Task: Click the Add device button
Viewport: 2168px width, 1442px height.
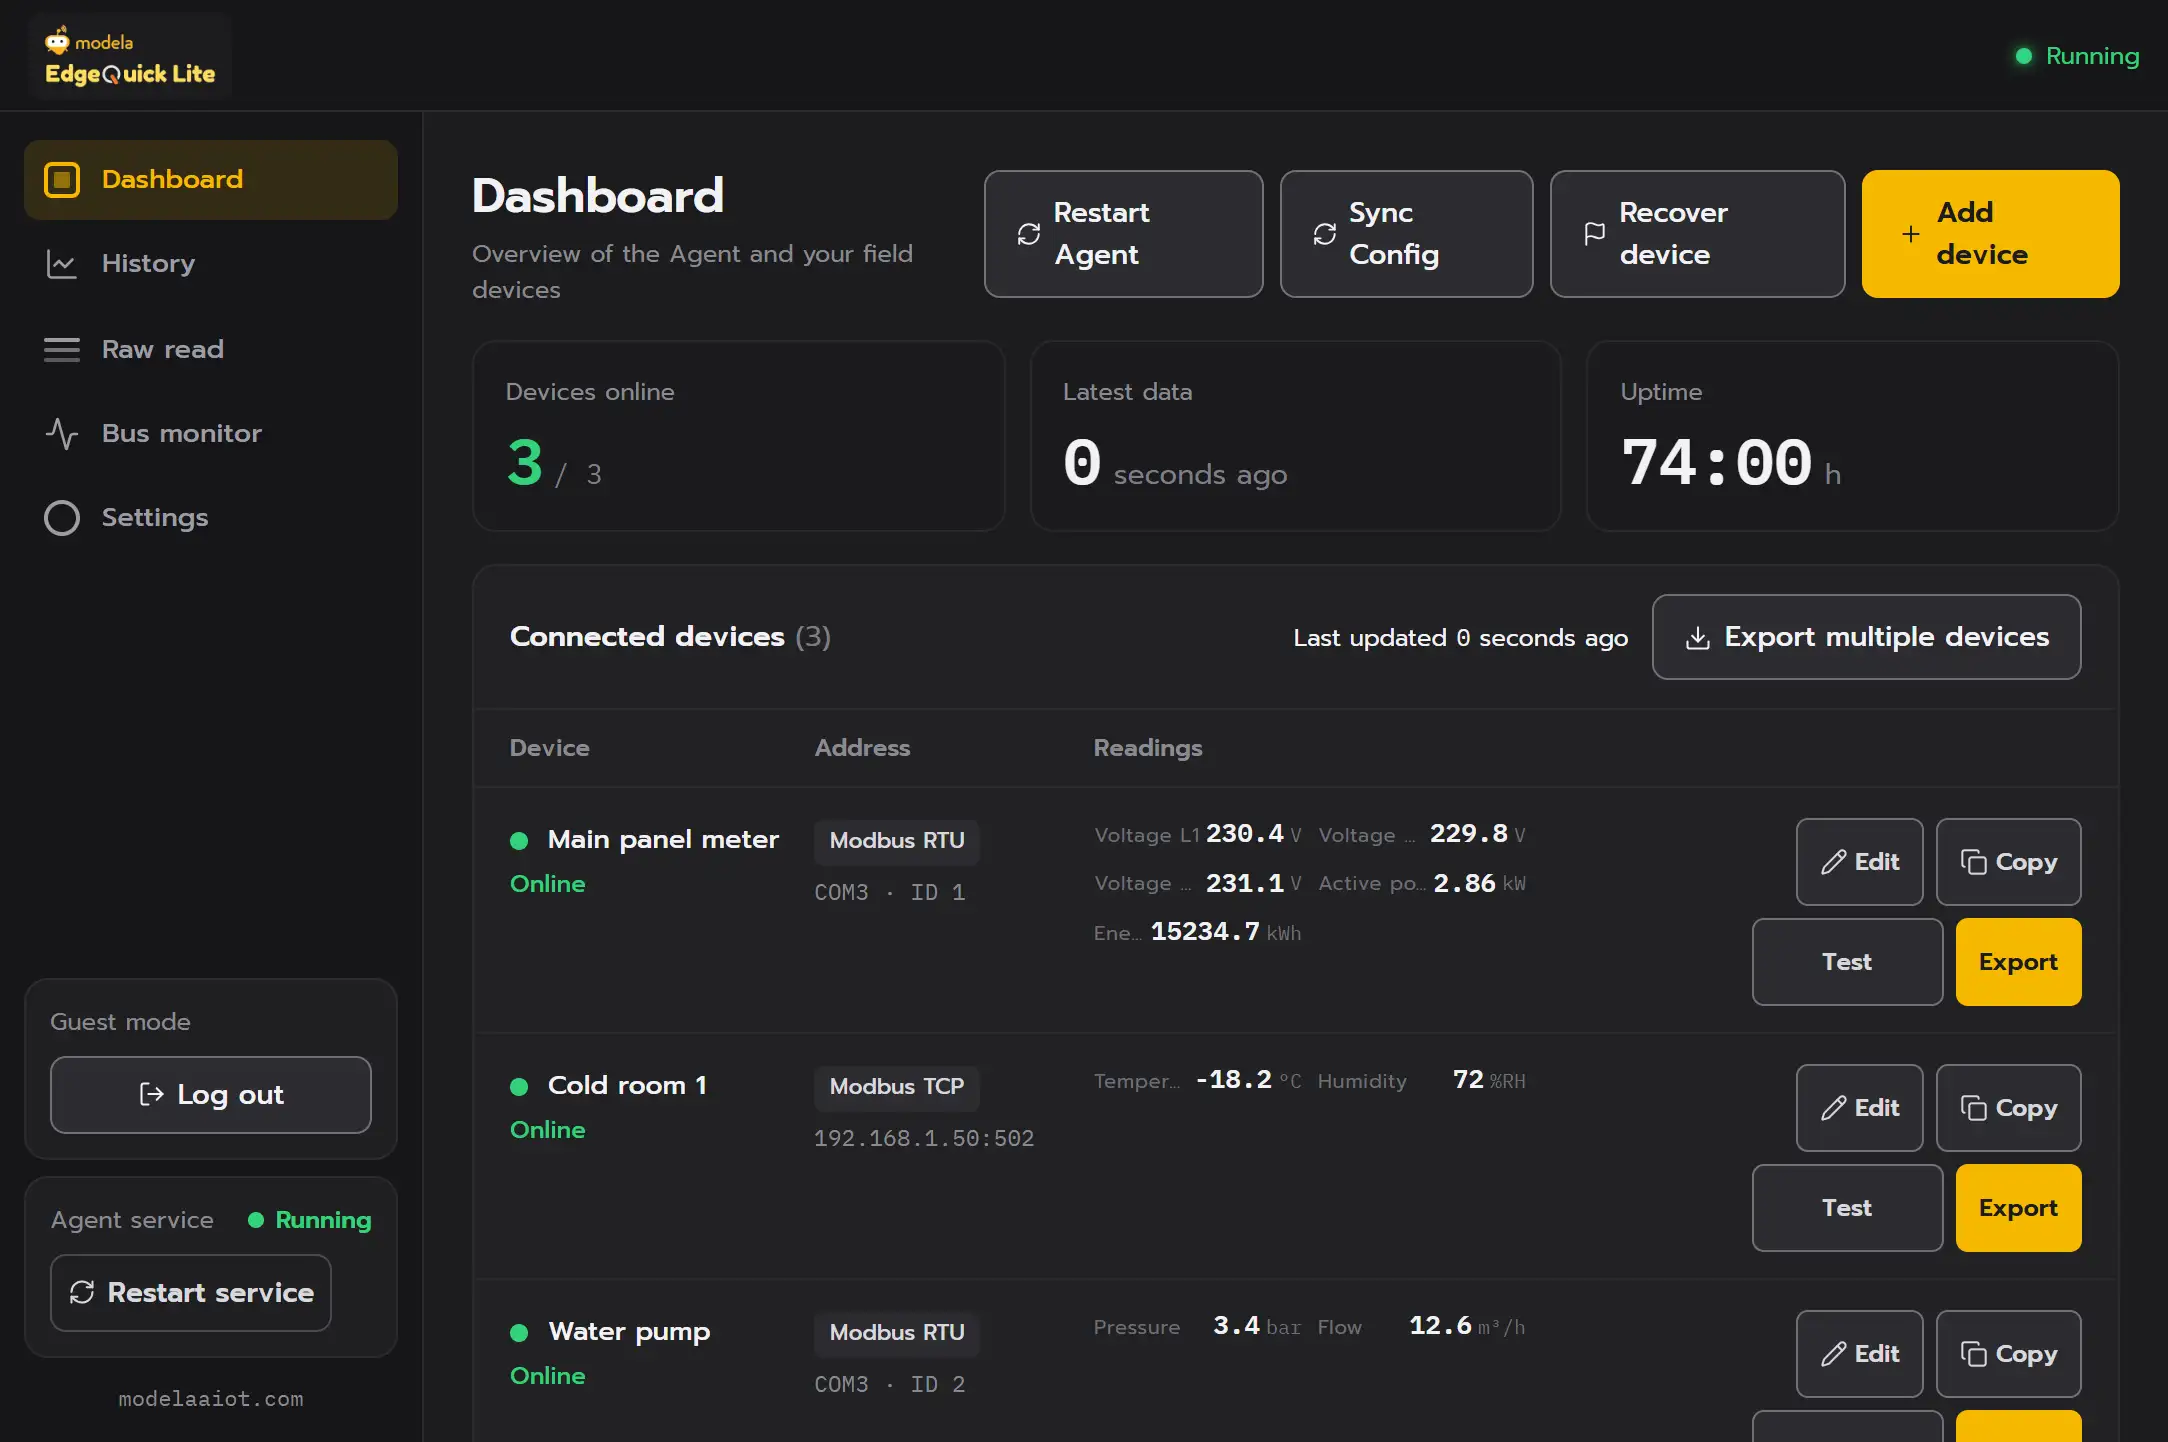Action: tap(1990, 234)
